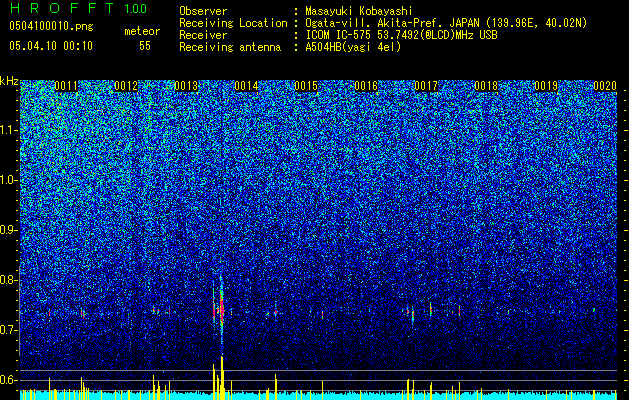629x400 pixels.
Task: Click the strongest red meteor echo in spectrogram
Action: (221, 309)
